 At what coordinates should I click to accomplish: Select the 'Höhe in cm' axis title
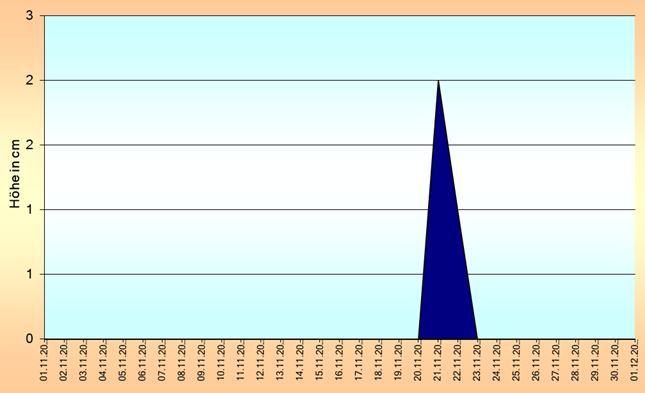pyautogui.click(x=15, y=174)
